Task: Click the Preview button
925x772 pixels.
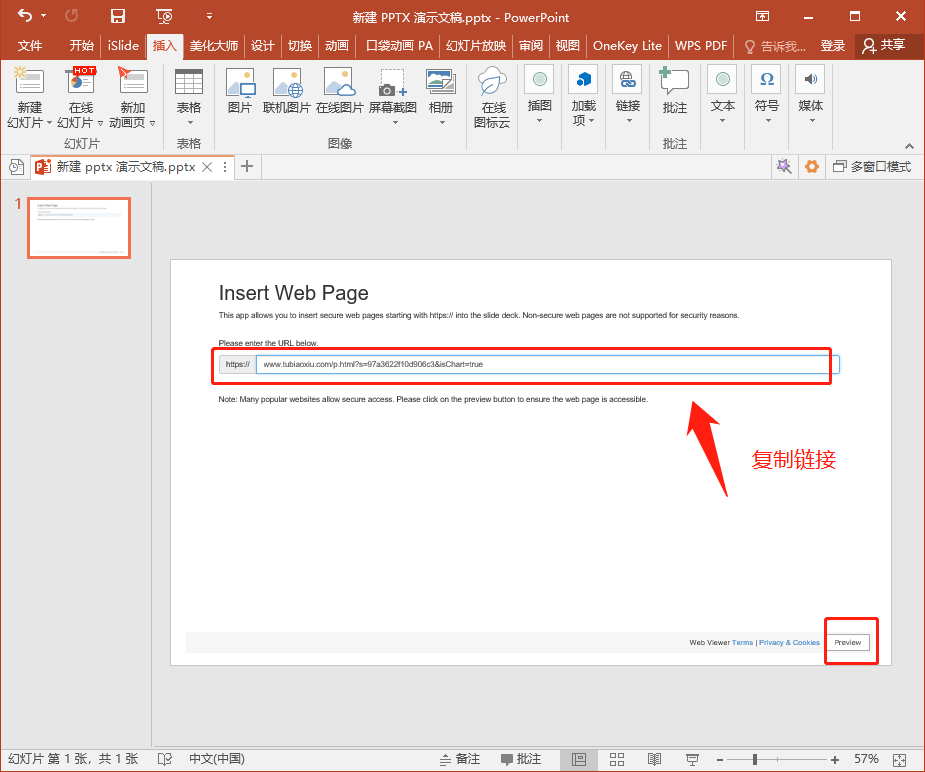Action: point(848,642)
